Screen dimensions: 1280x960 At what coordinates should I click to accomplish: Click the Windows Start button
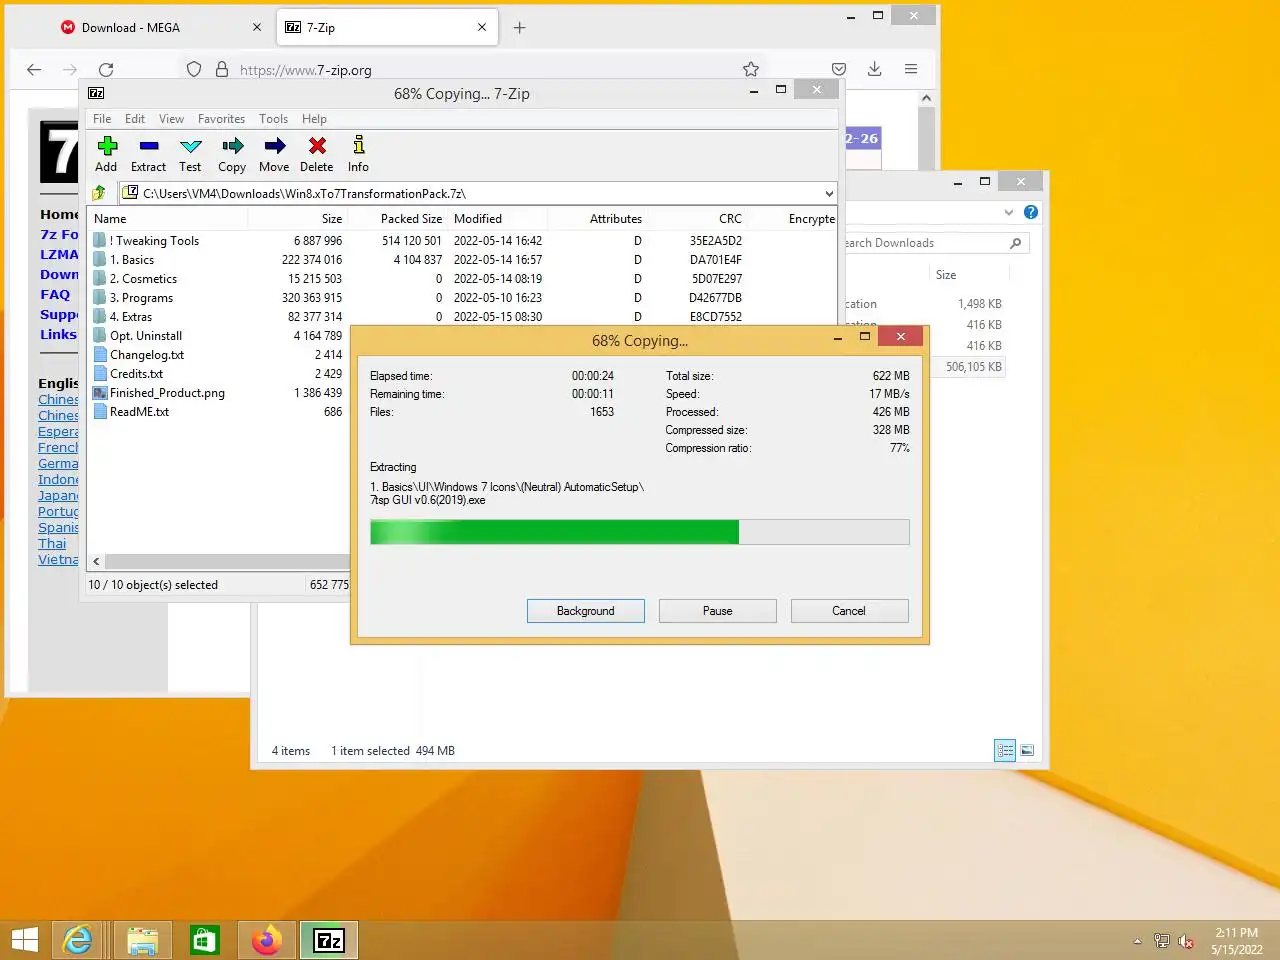point(25,940)
